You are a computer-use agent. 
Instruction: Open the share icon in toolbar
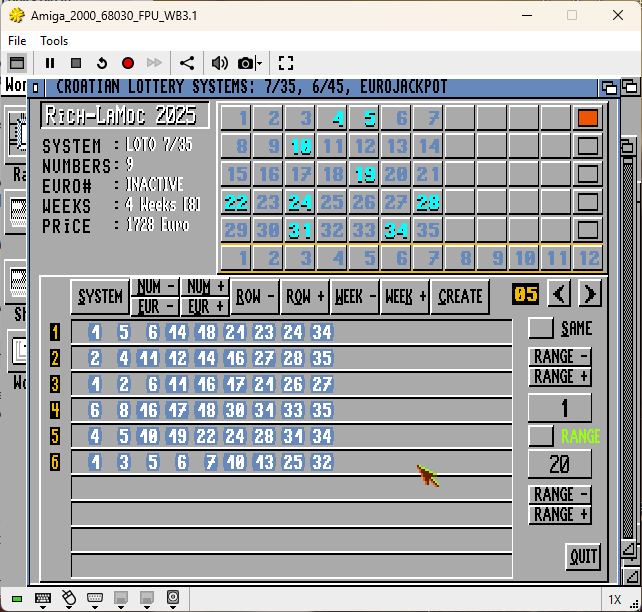[187, 63]
